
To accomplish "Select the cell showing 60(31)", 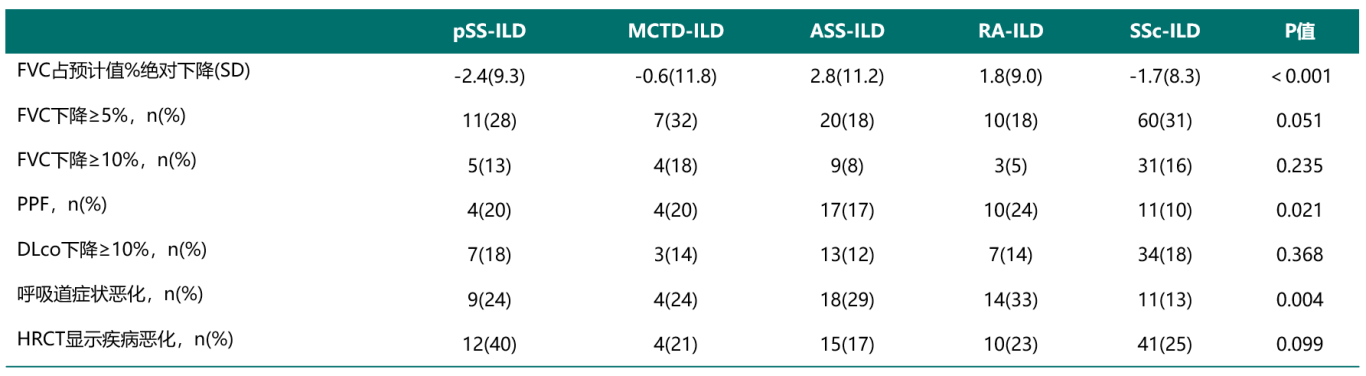I will 1165,121.
